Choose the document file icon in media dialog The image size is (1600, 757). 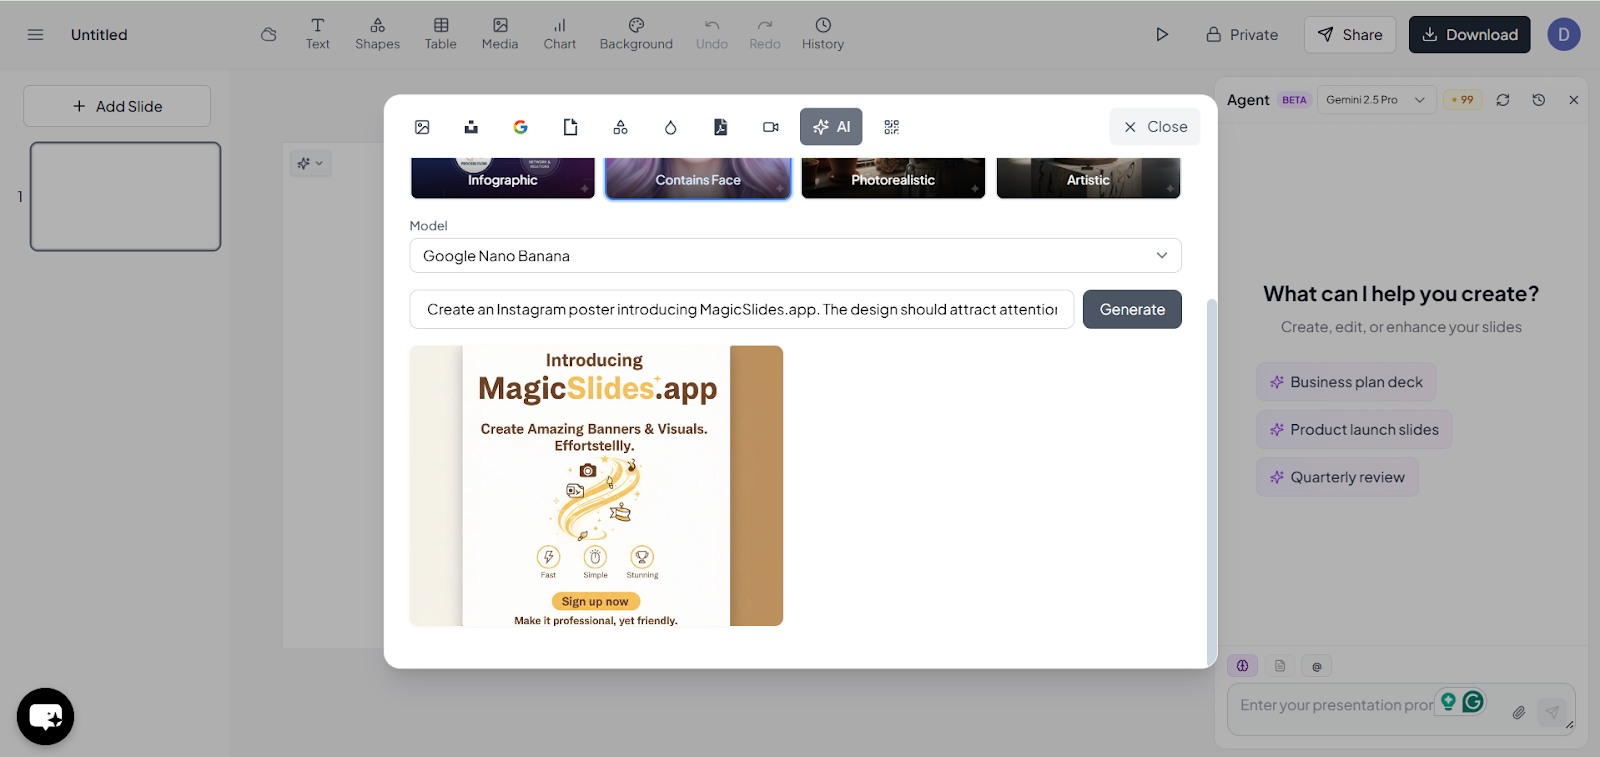(571, 127)
